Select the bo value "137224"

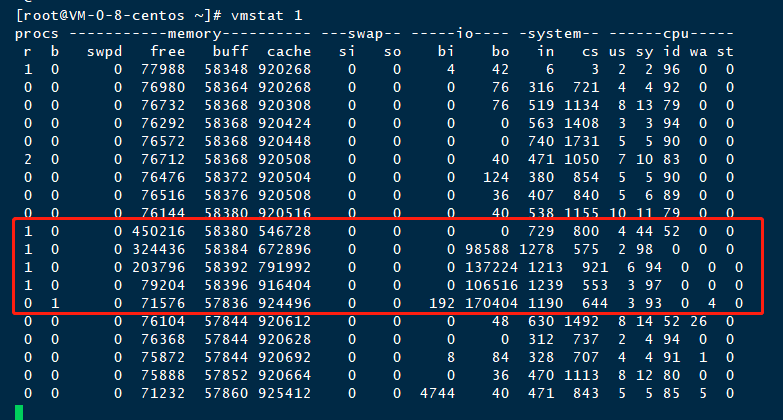tap(491, 267)
